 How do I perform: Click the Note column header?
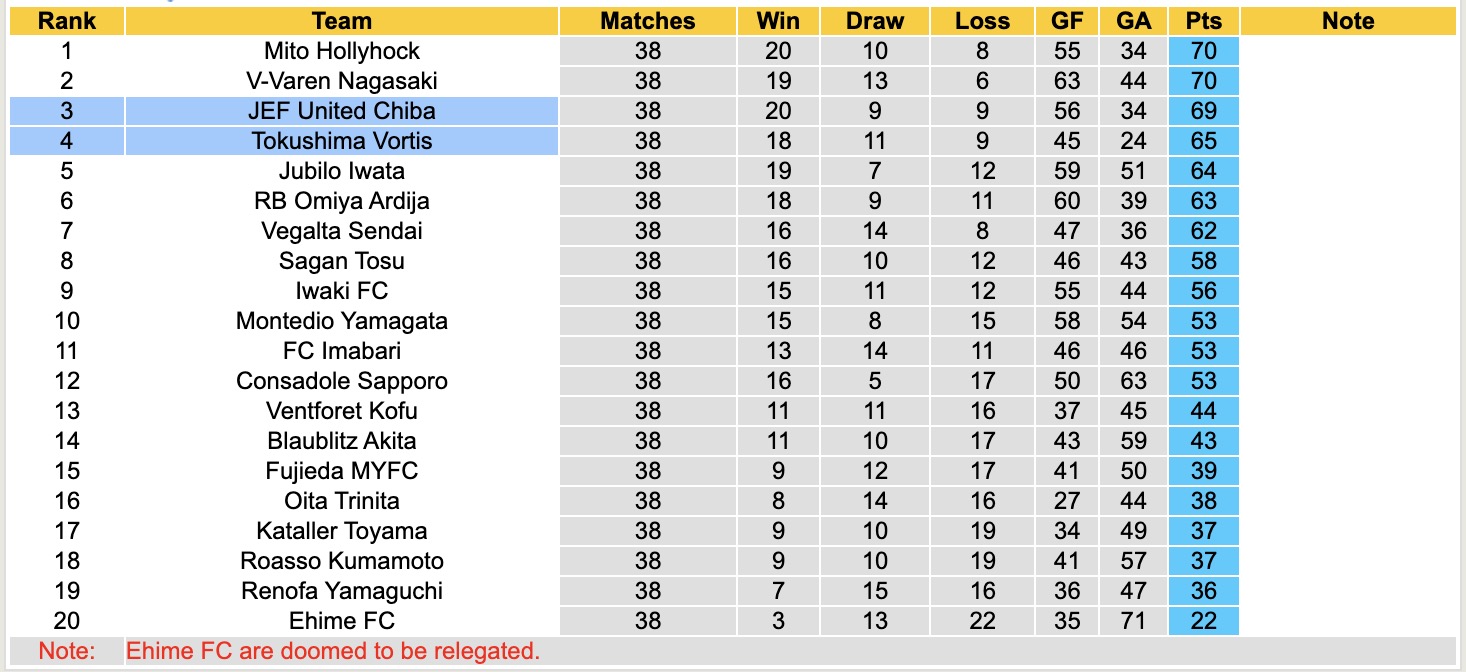point(1347,21)
